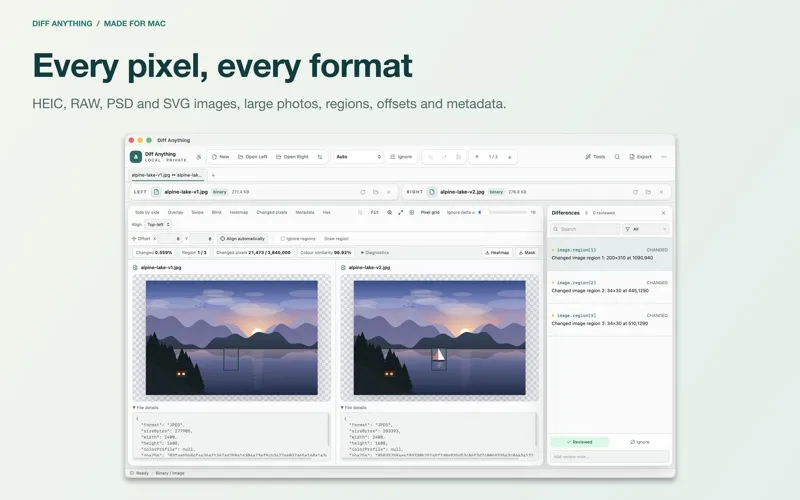The image size is (800, 500).
Task: Click the Offset X input field
Action: (170, 238)
